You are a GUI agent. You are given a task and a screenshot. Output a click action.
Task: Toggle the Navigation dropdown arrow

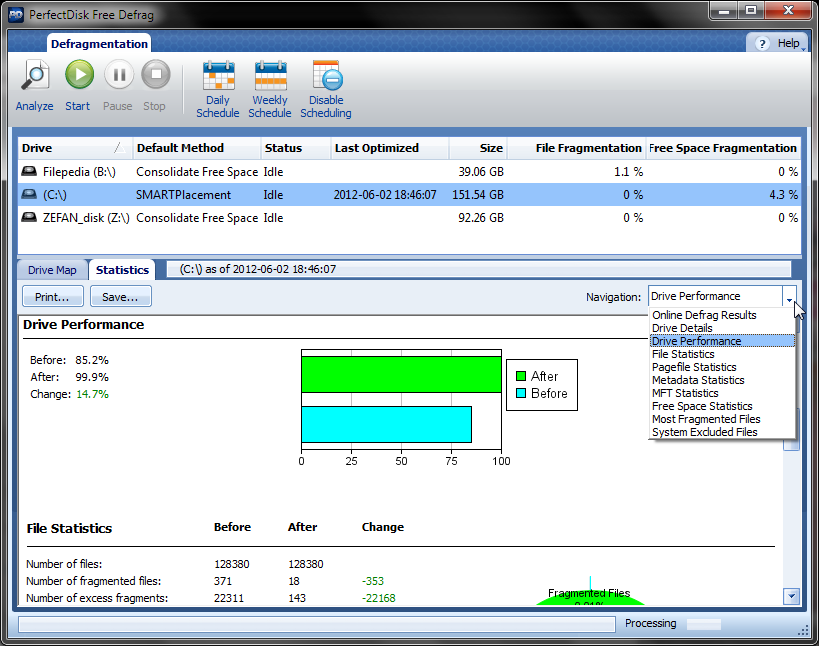[x=789, y=297]
